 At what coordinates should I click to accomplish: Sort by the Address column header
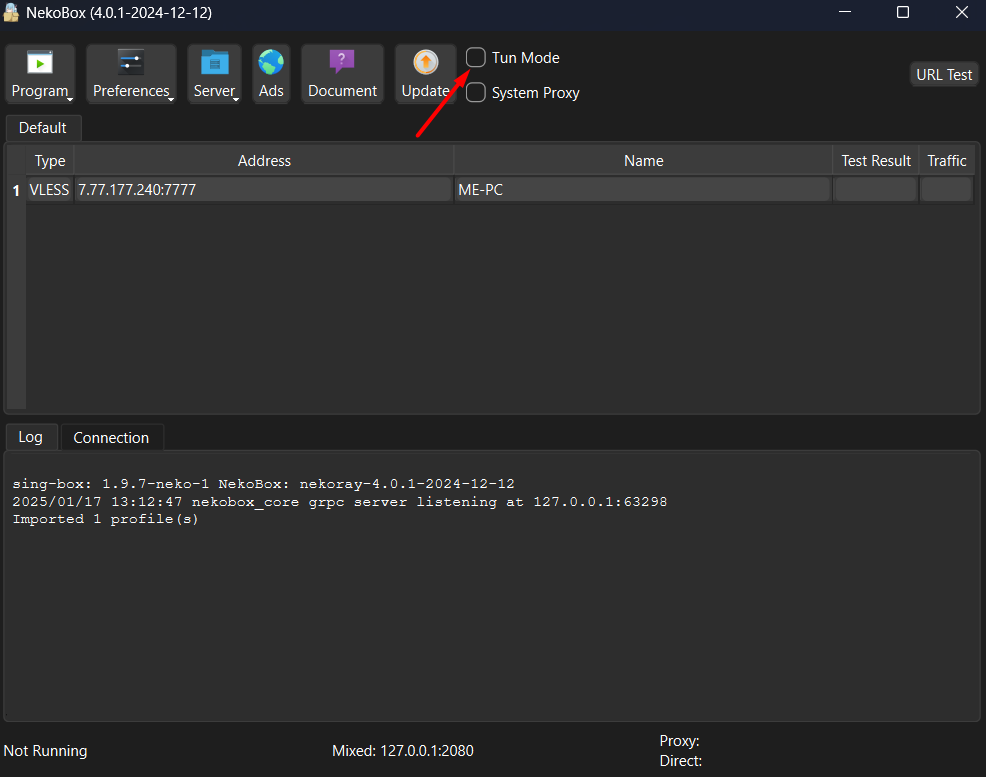click(x=264, y=160)
